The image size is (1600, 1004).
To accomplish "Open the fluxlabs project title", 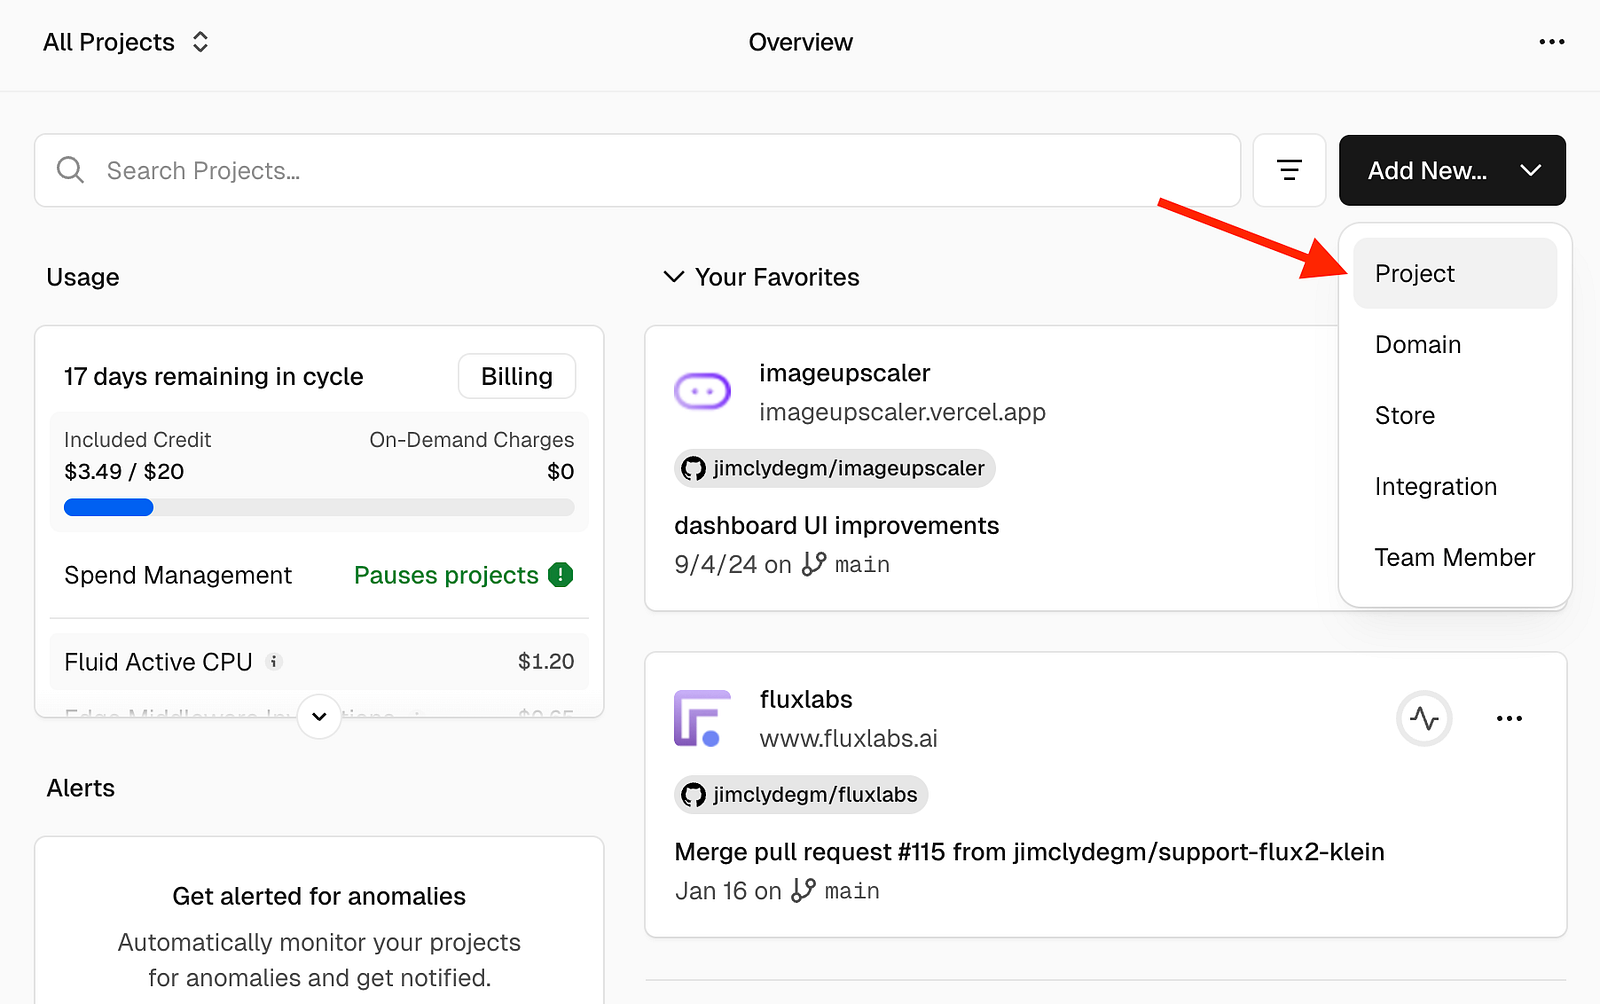I will pos(806,699).
